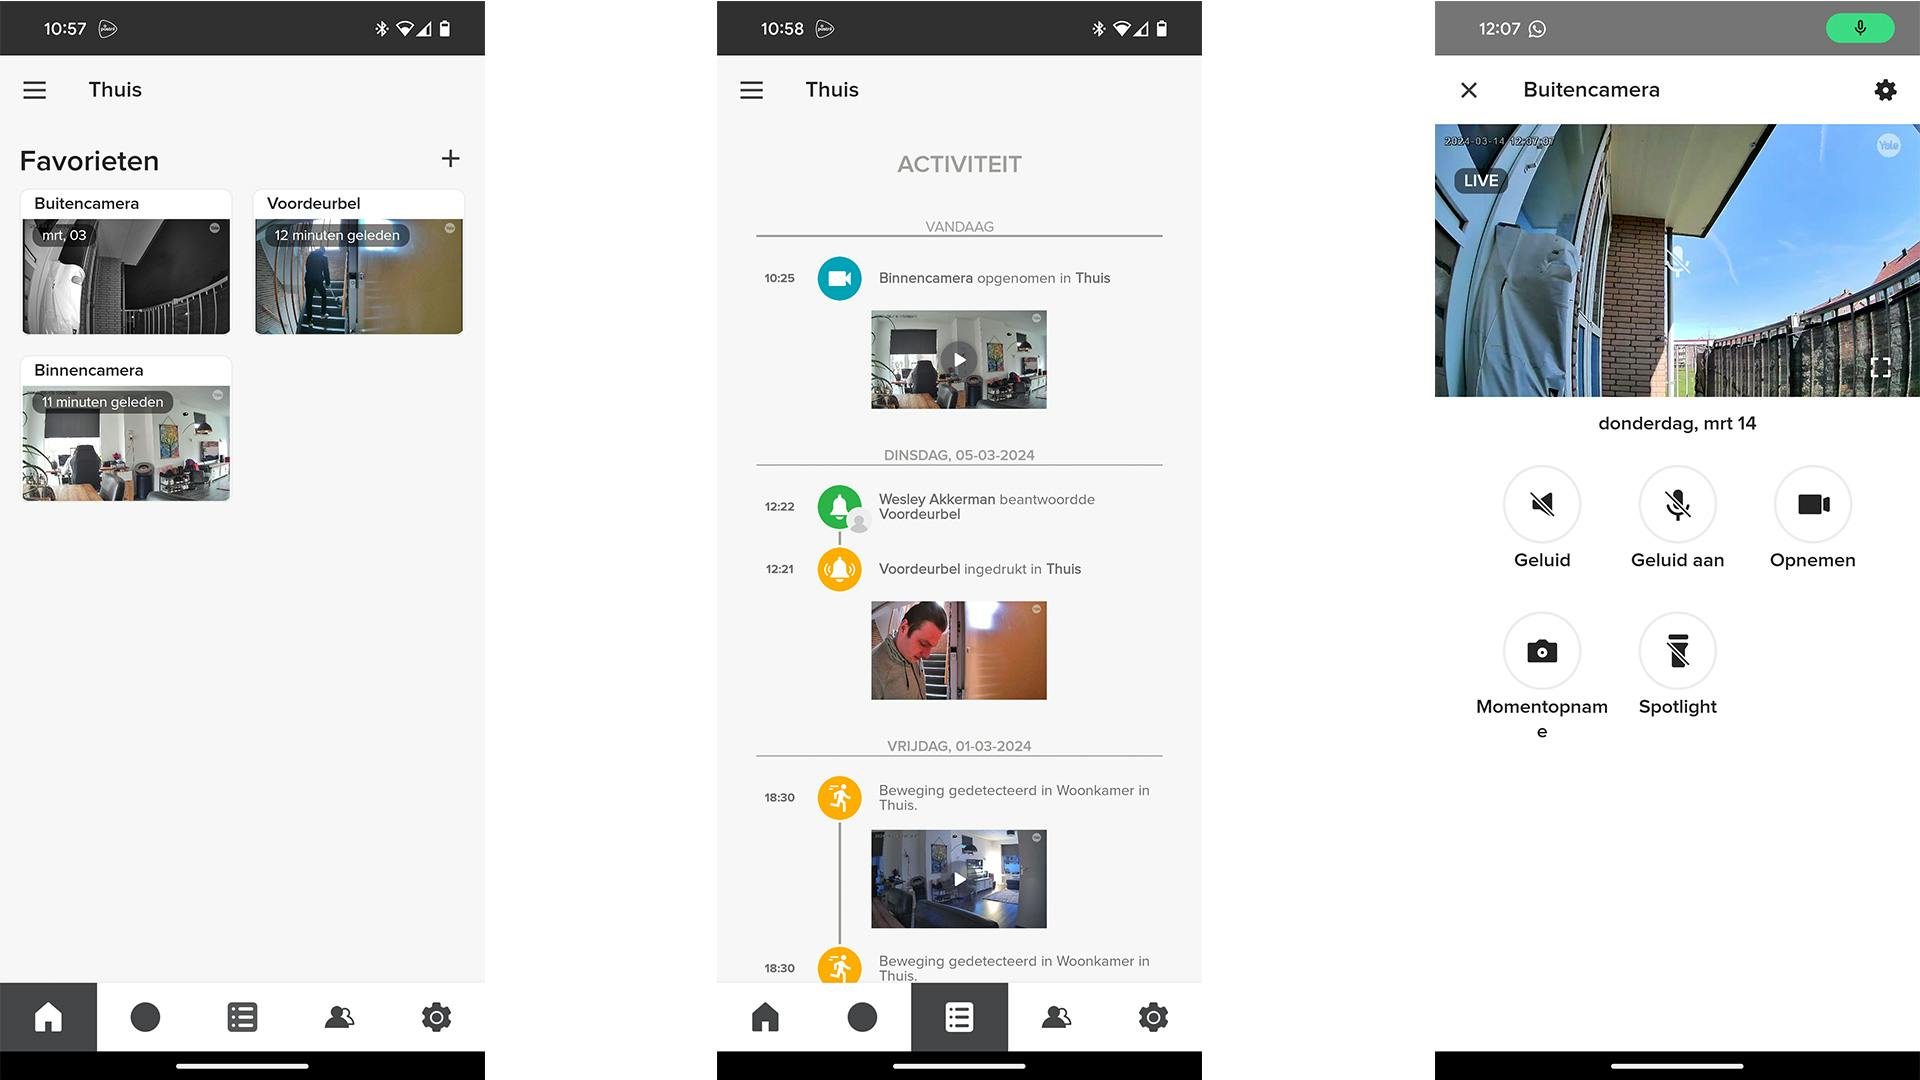Open Voordeurbel pressed snapshot thumbnail

coord(958,650)
